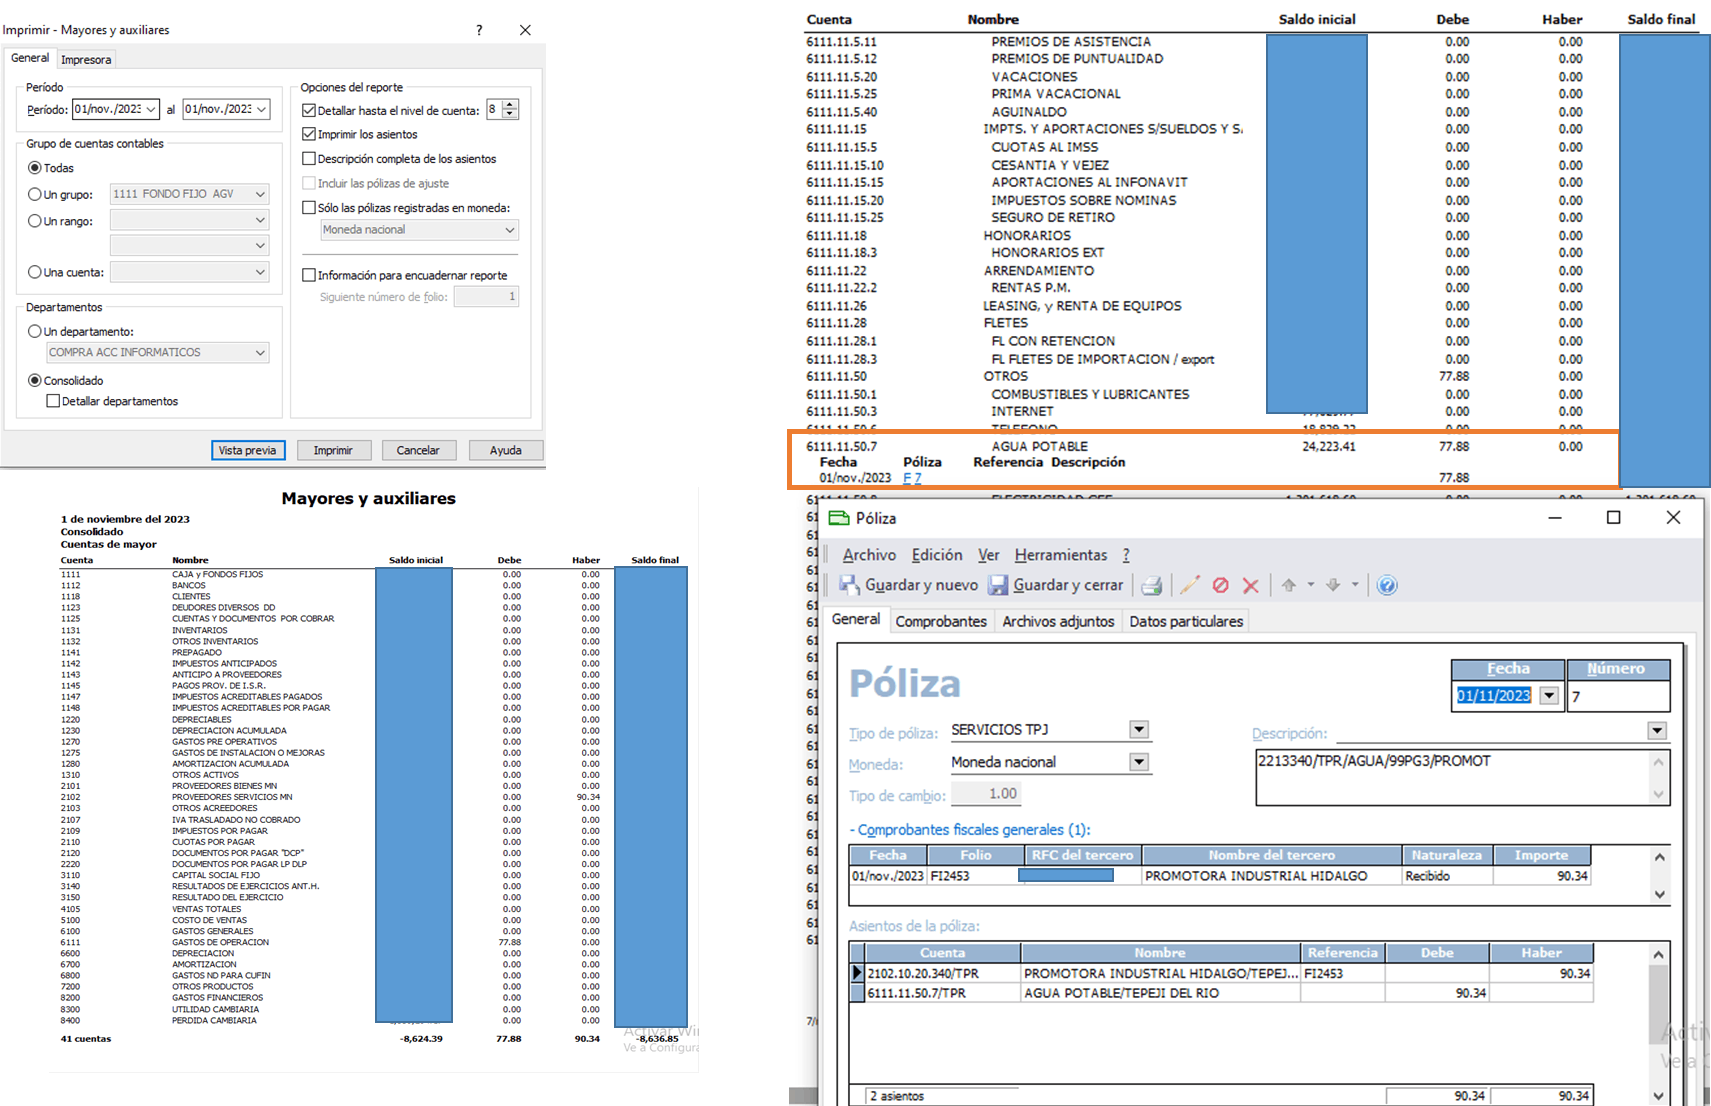The width and height of the screenshot is (1711, 1106).
Task: Toggle Imprimir los asientos checkbox
Action: [x=309, y=134]
